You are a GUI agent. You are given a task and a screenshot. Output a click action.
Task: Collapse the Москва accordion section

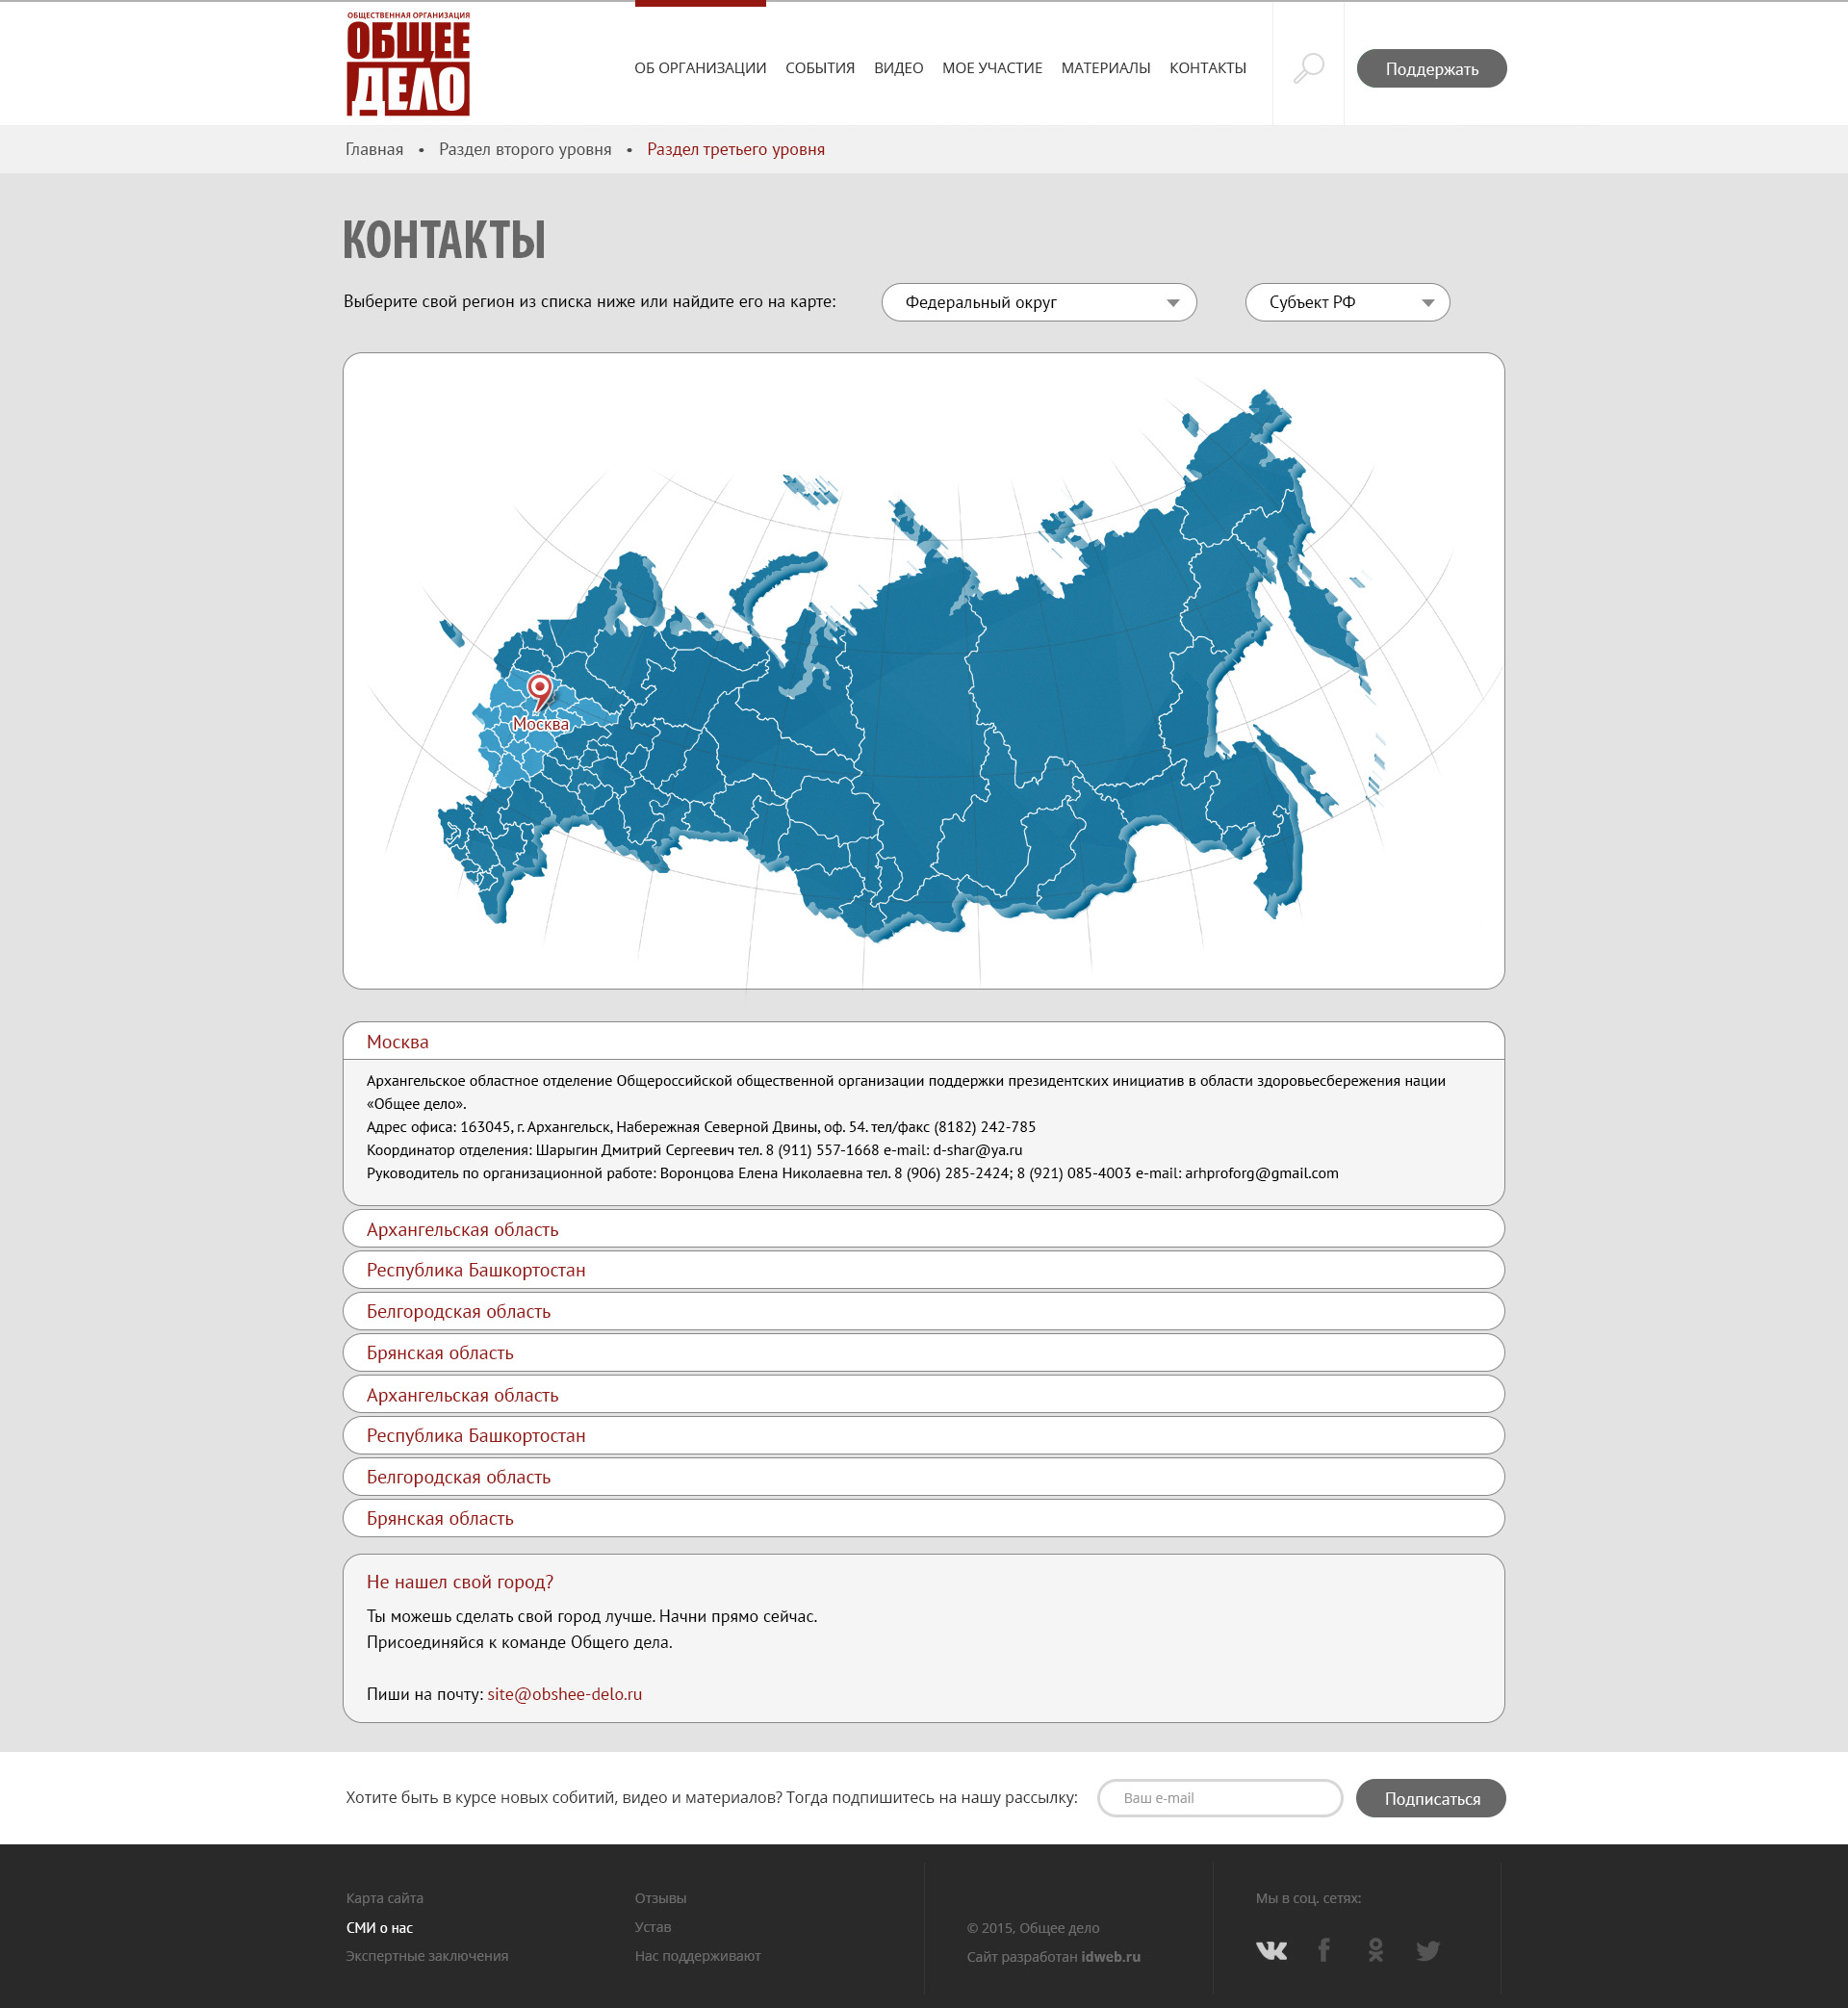tap(397, 1042)
